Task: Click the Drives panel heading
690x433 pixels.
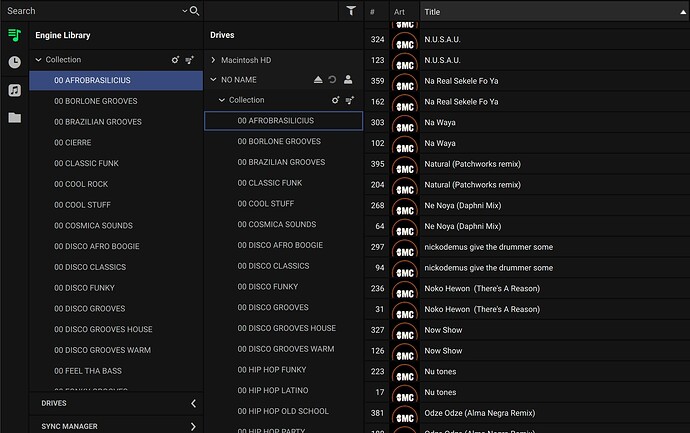Action: click(x=222, y=35)
